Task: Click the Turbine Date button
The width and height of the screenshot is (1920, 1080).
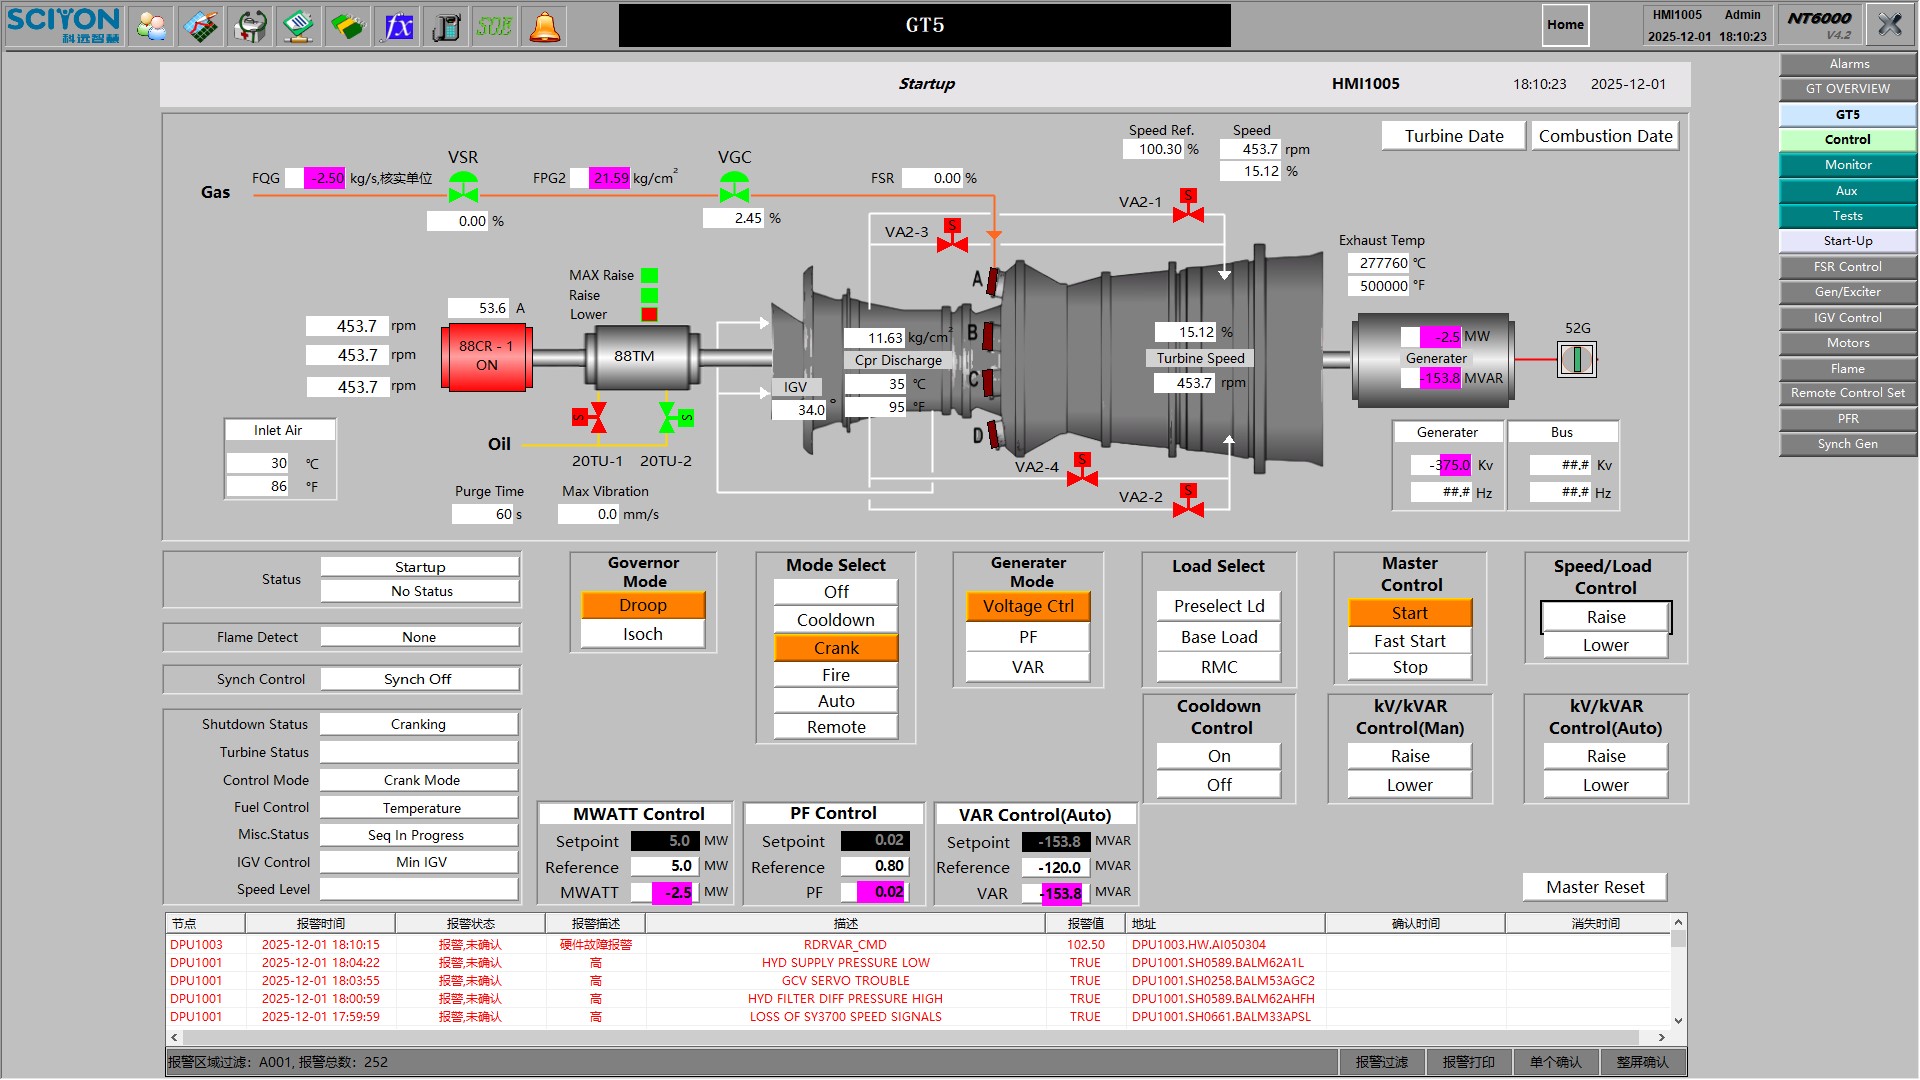Action: click(x=1453, y=136)
